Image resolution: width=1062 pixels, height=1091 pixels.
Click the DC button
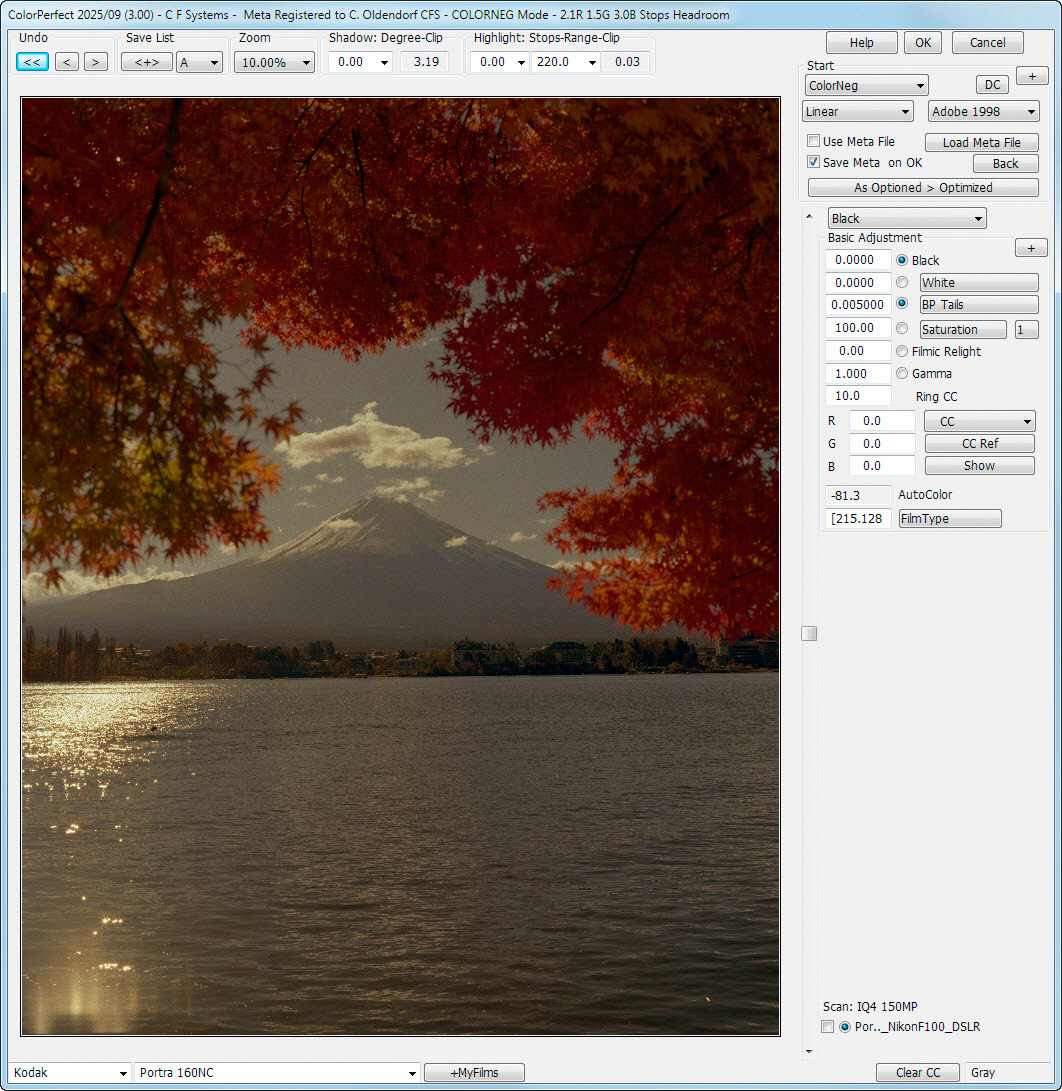click(x=992, y=85)
